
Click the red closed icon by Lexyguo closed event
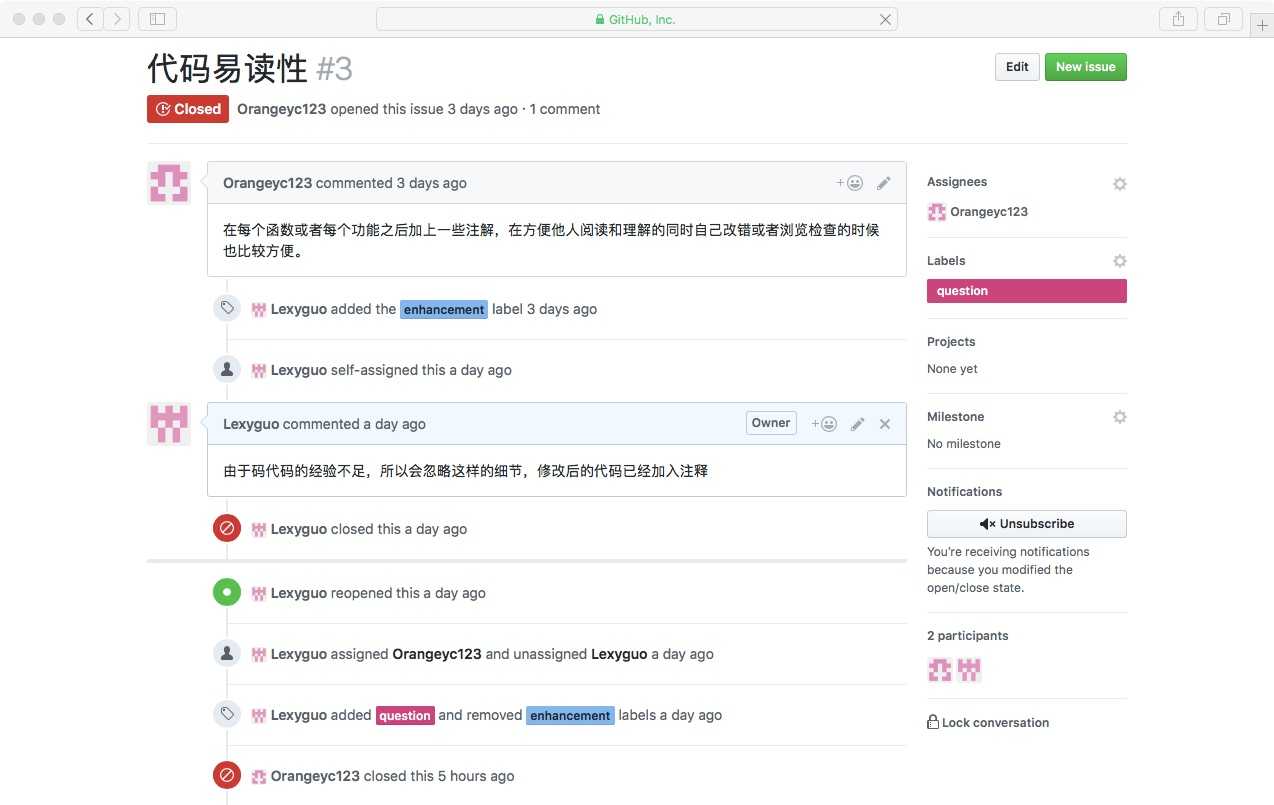[227, 528]
